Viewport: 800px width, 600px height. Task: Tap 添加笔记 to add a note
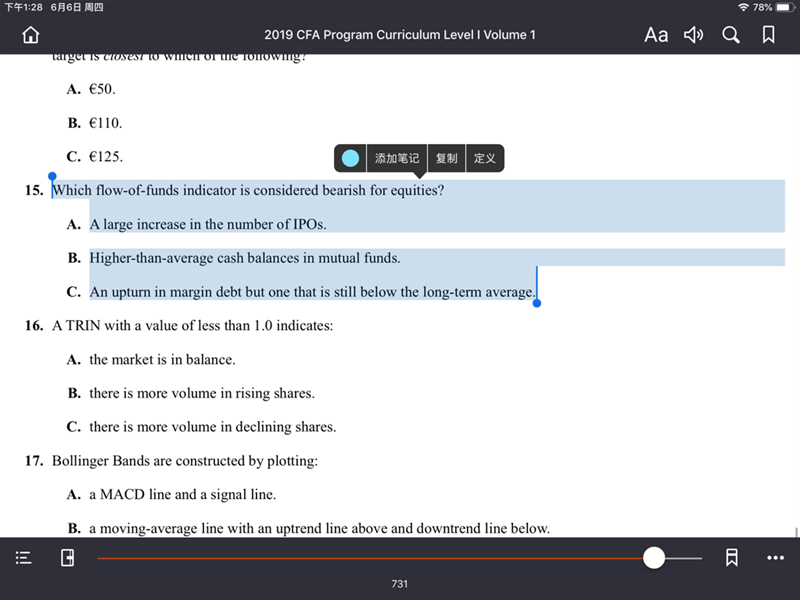397,158
